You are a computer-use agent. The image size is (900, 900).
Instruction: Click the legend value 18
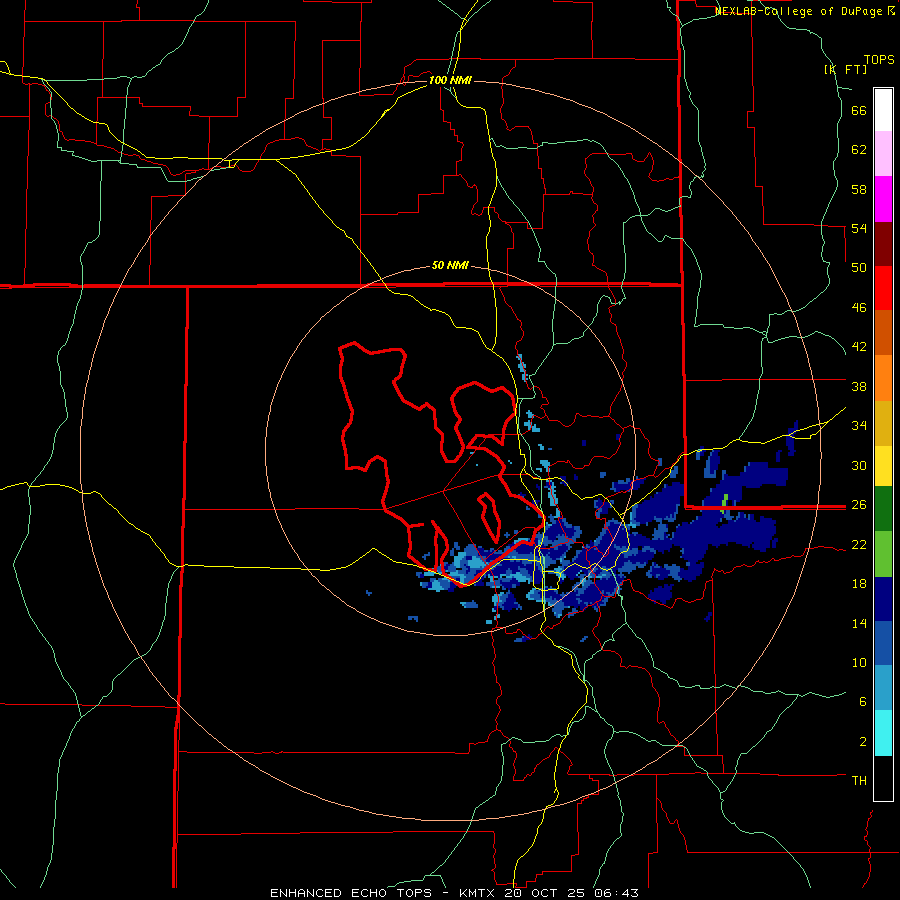tap(859, 584)
